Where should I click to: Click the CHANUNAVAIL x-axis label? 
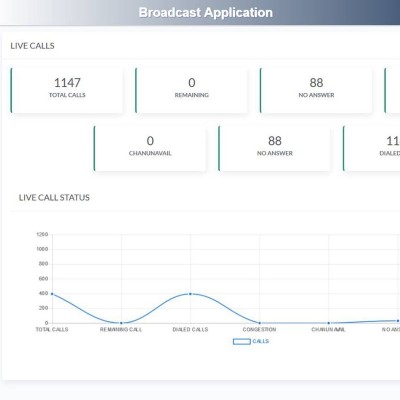pyautogui.click(x=328, y=329)
